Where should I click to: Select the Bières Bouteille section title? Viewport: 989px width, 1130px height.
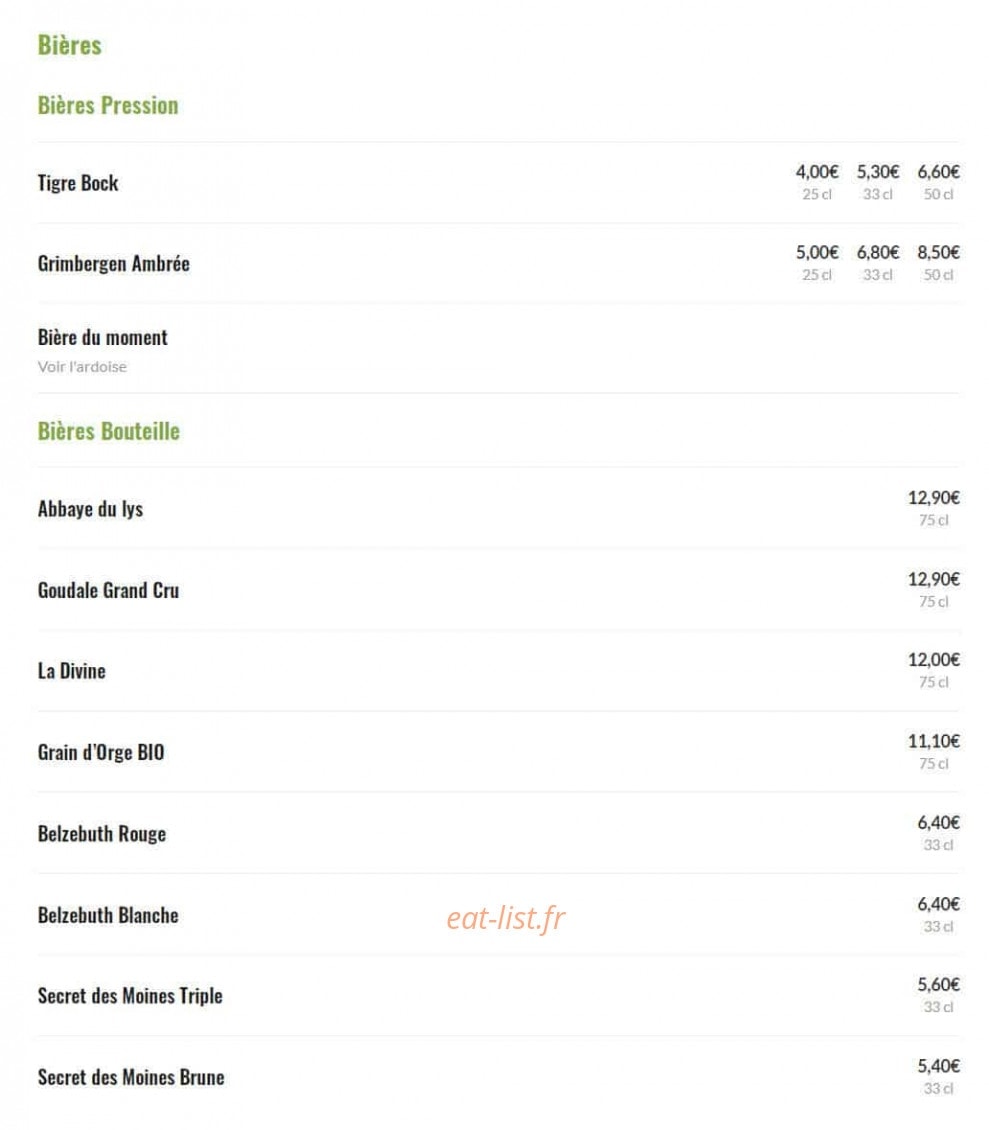click(x=109, y=431)
